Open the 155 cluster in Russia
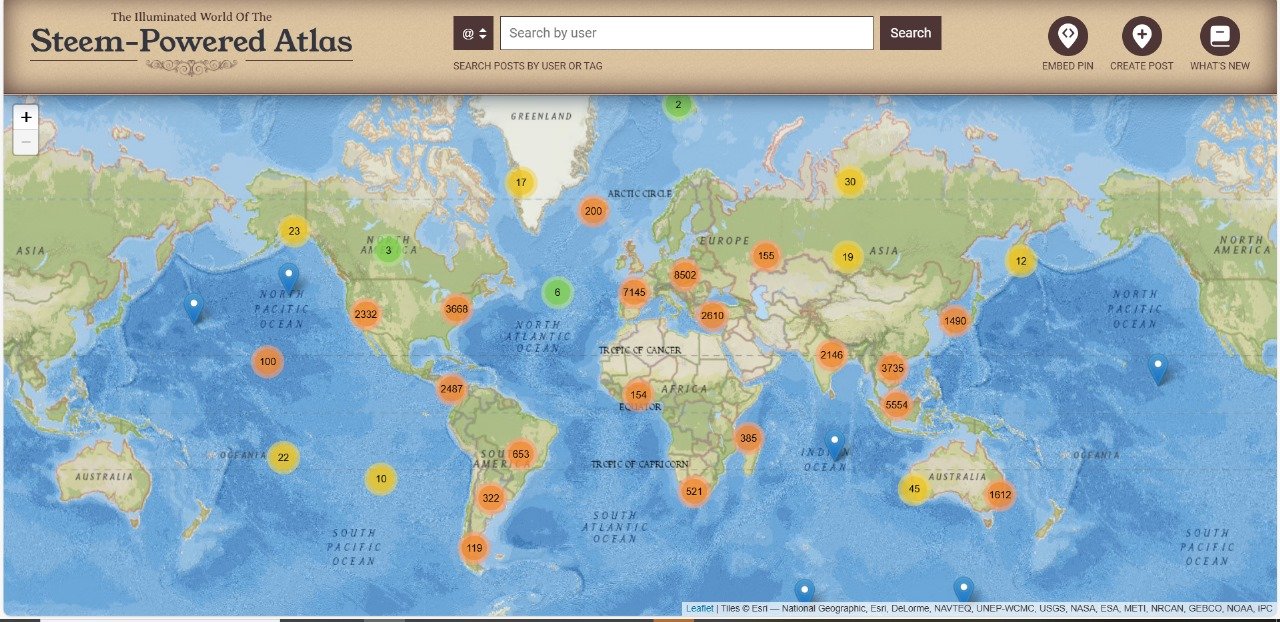Viewport: 1280px width, 622px height. pos(765,256)
